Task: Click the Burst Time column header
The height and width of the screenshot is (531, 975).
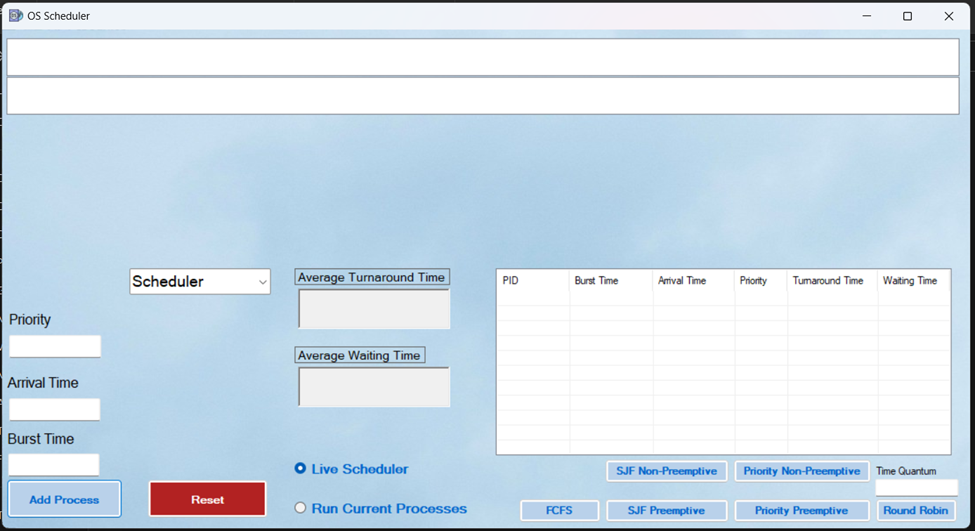Action: pyautogui.click(x=611, y=281)
